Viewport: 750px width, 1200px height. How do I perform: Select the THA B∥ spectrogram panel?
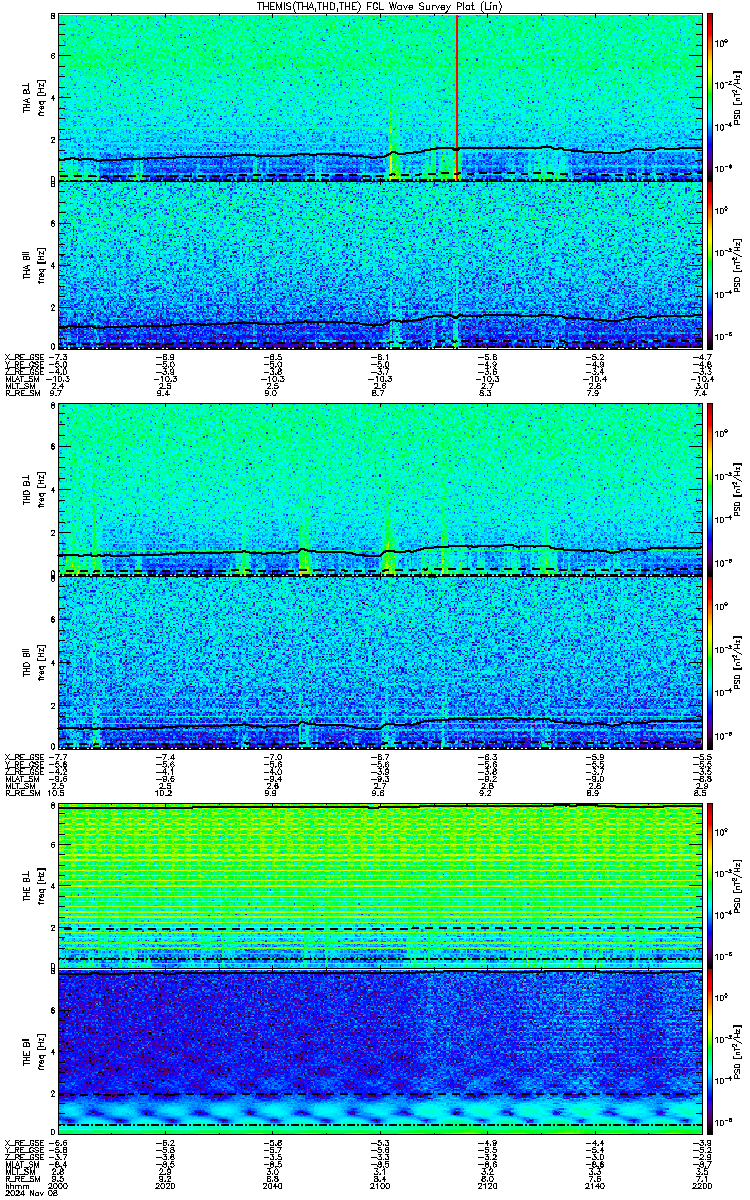(x=381, y=265)
